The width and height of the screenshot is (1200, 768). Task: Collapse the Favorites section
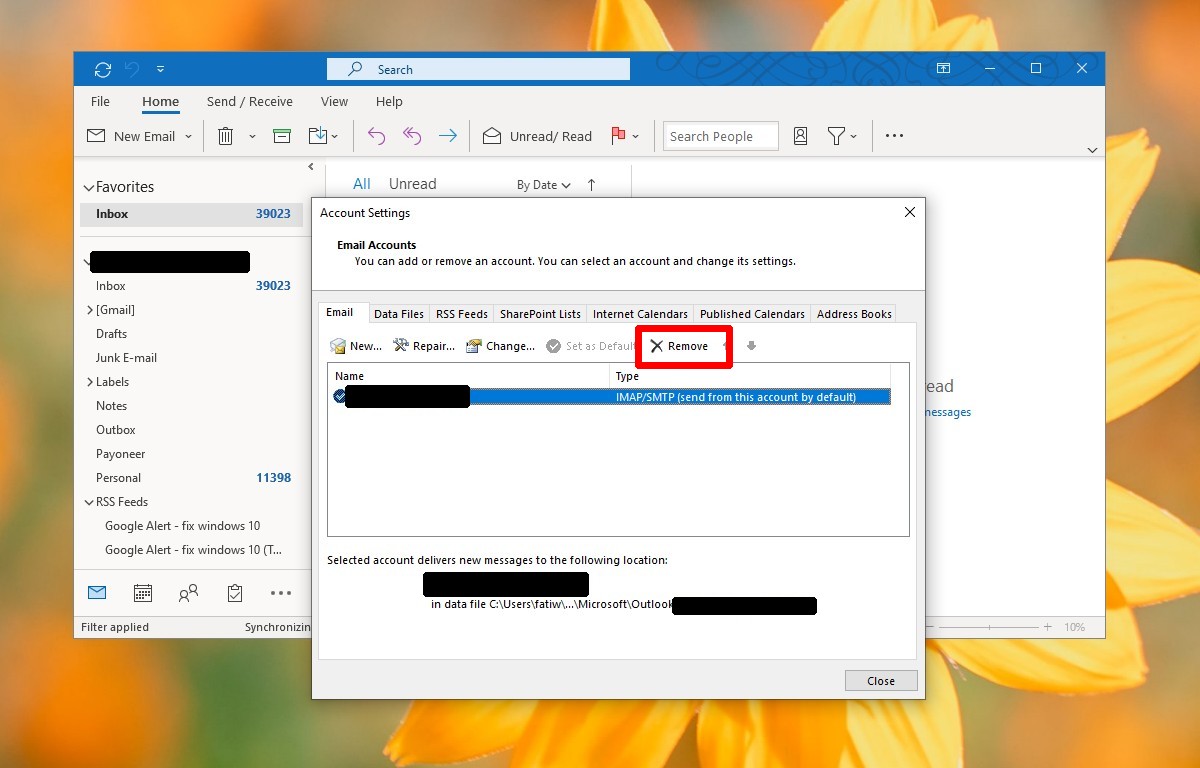89,187
